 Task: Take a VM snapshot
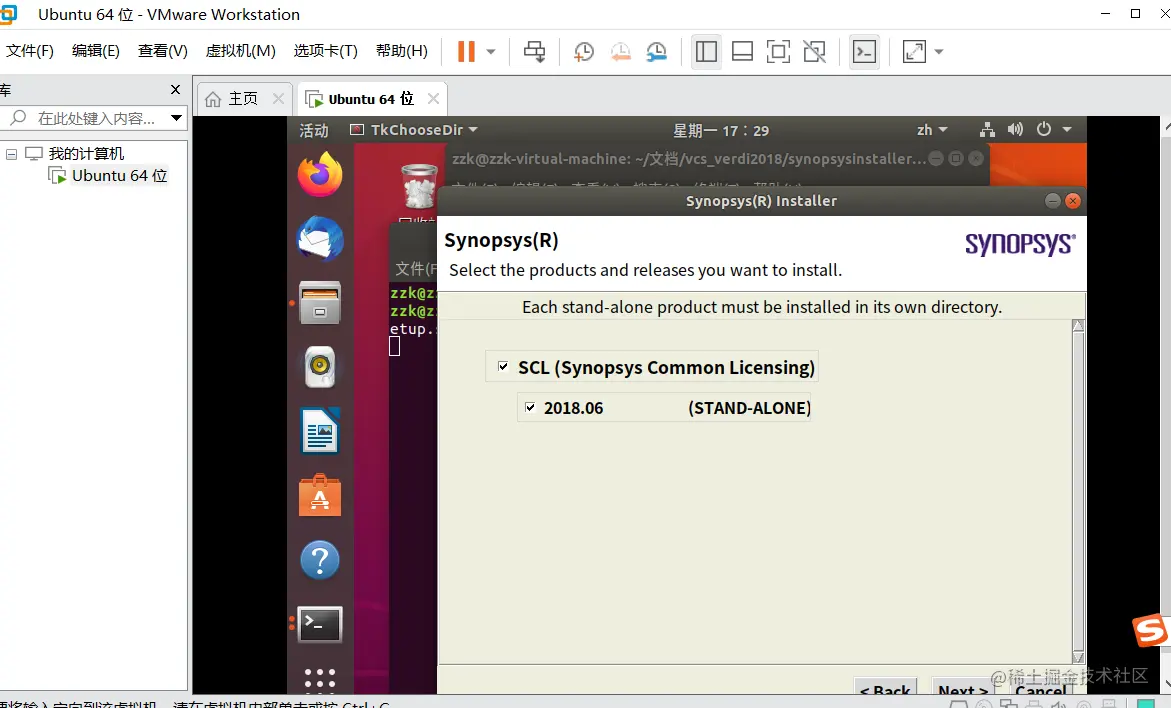click(x=583, y=52)
